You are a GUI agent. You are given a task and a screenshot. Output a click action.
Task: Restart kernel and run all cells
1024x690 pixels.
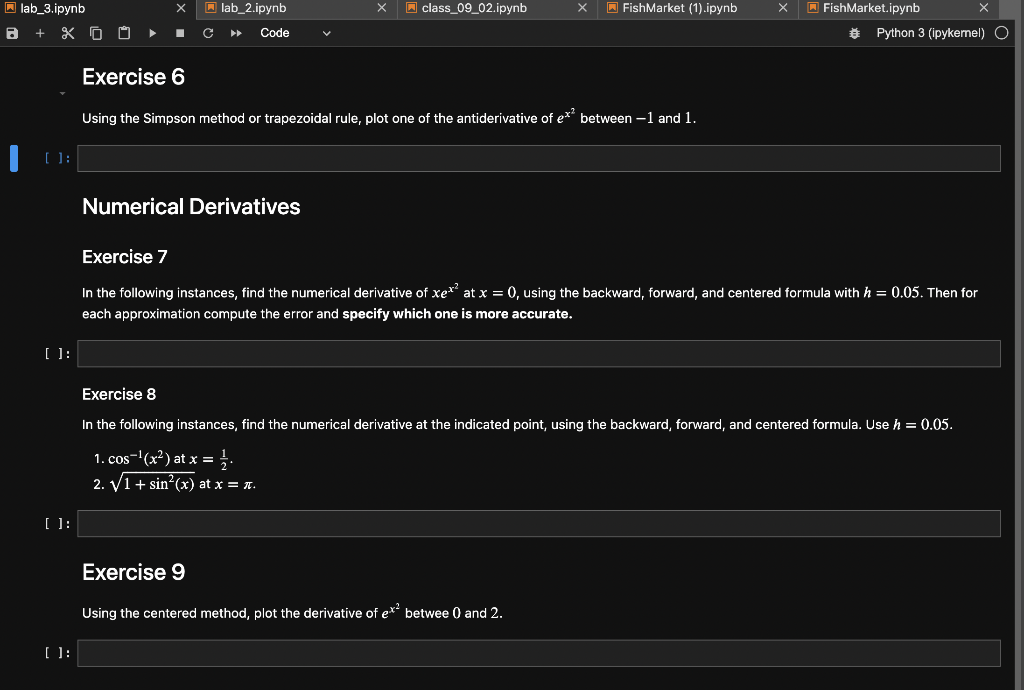(236, 33)
